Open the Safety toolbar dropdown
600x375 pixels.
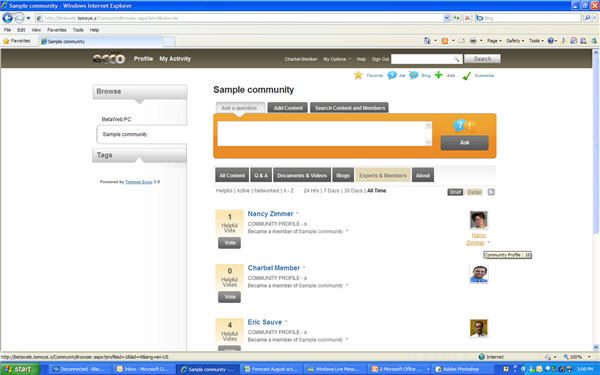[x=515, y=41]
